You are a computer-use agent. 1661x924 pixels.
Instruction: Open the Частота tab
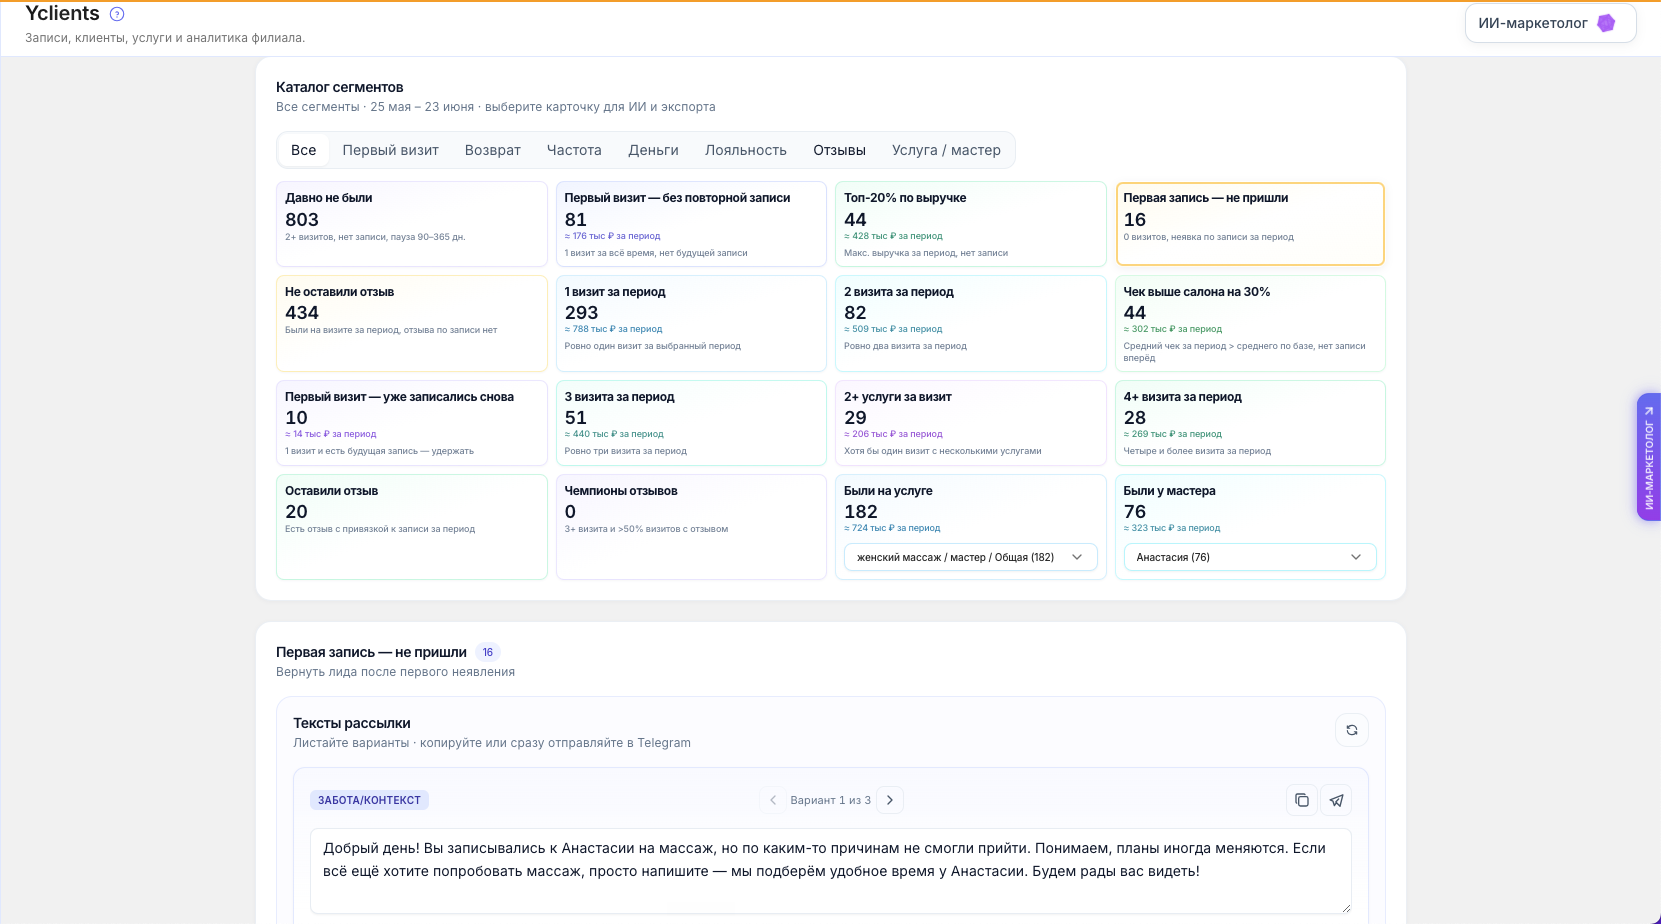[574, 150]
